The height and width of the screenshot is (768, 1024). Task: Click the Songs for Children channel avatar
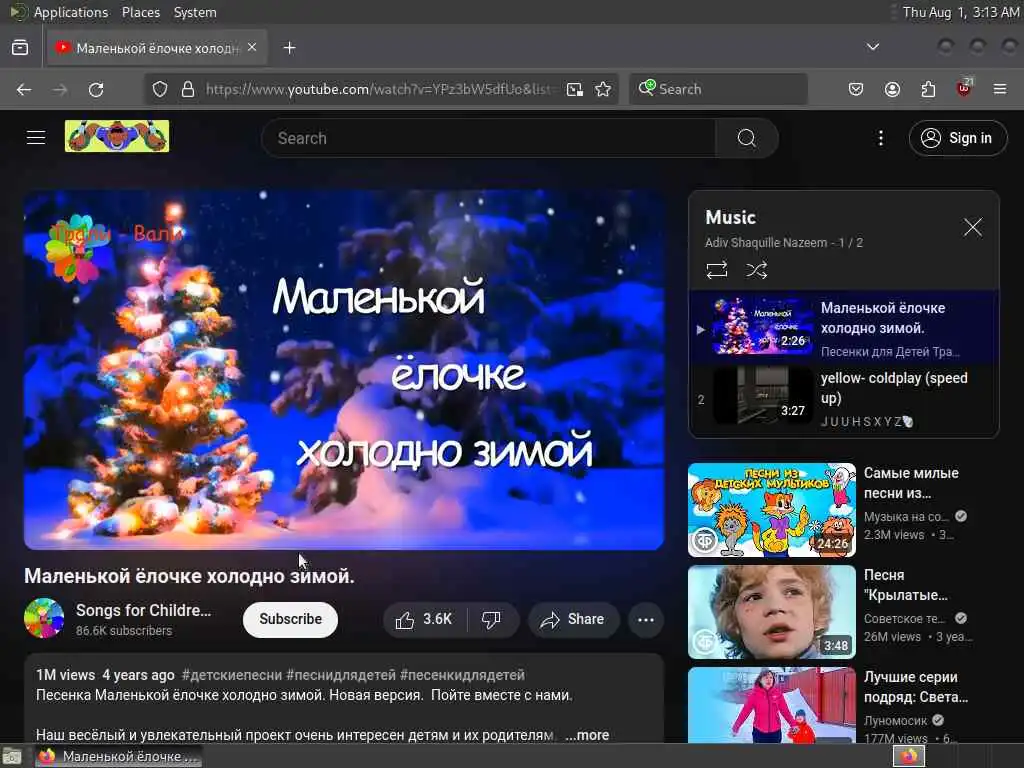44,618
